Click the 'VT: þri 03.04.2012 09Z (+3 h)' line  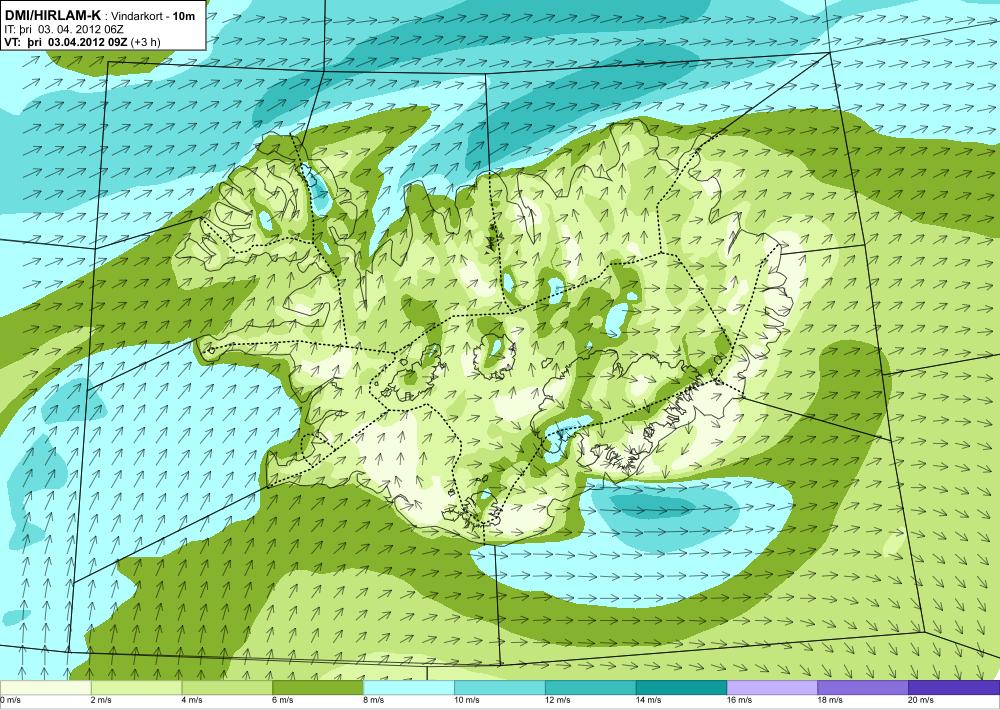(x=82, y=42)
